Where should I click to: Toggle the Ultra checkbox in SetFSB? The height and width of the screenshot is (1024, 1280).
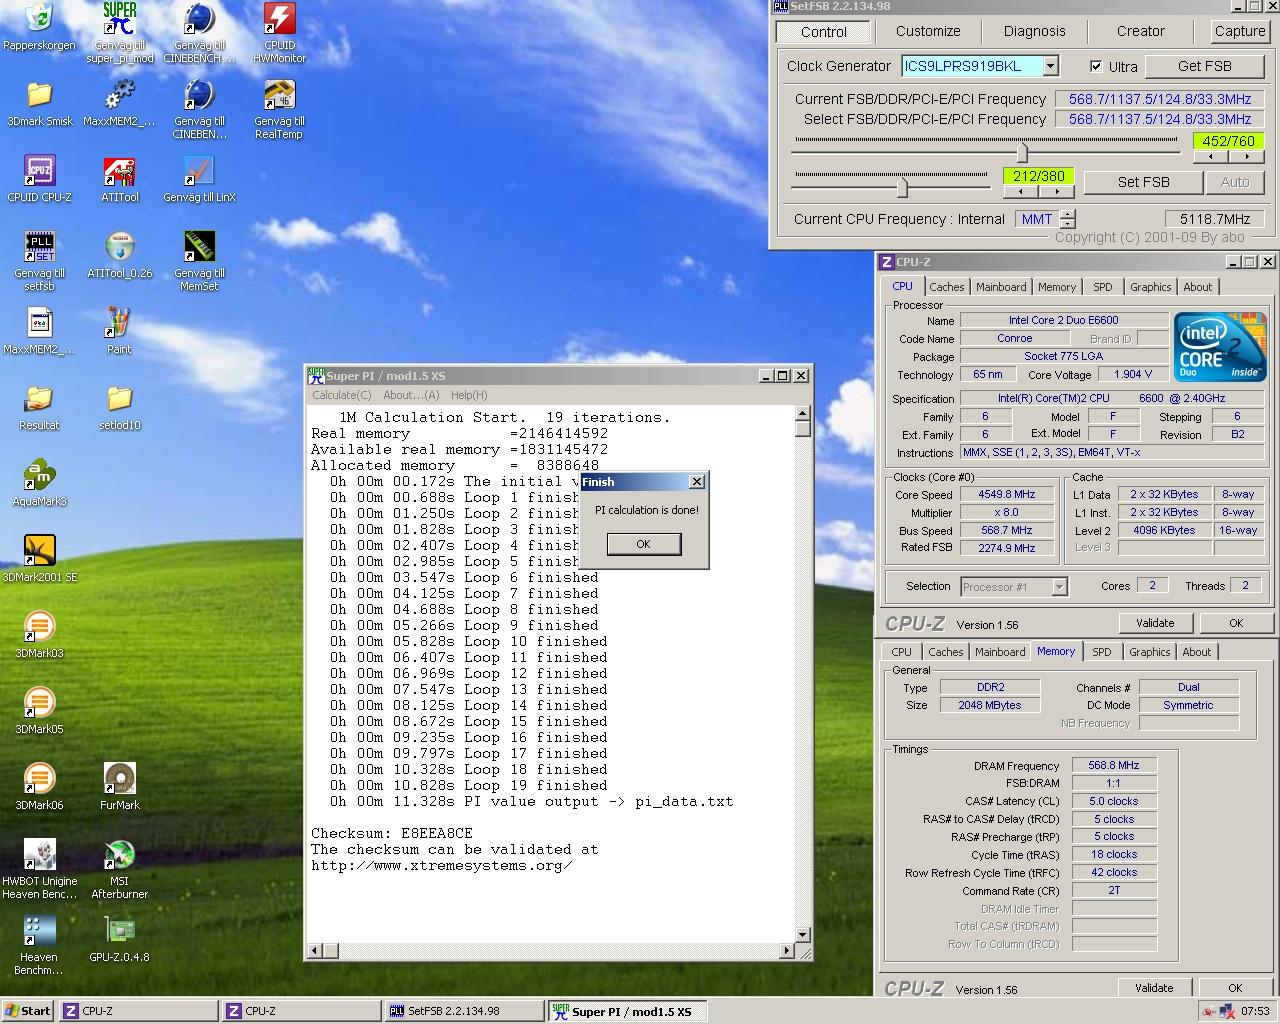coord(1096,67)
